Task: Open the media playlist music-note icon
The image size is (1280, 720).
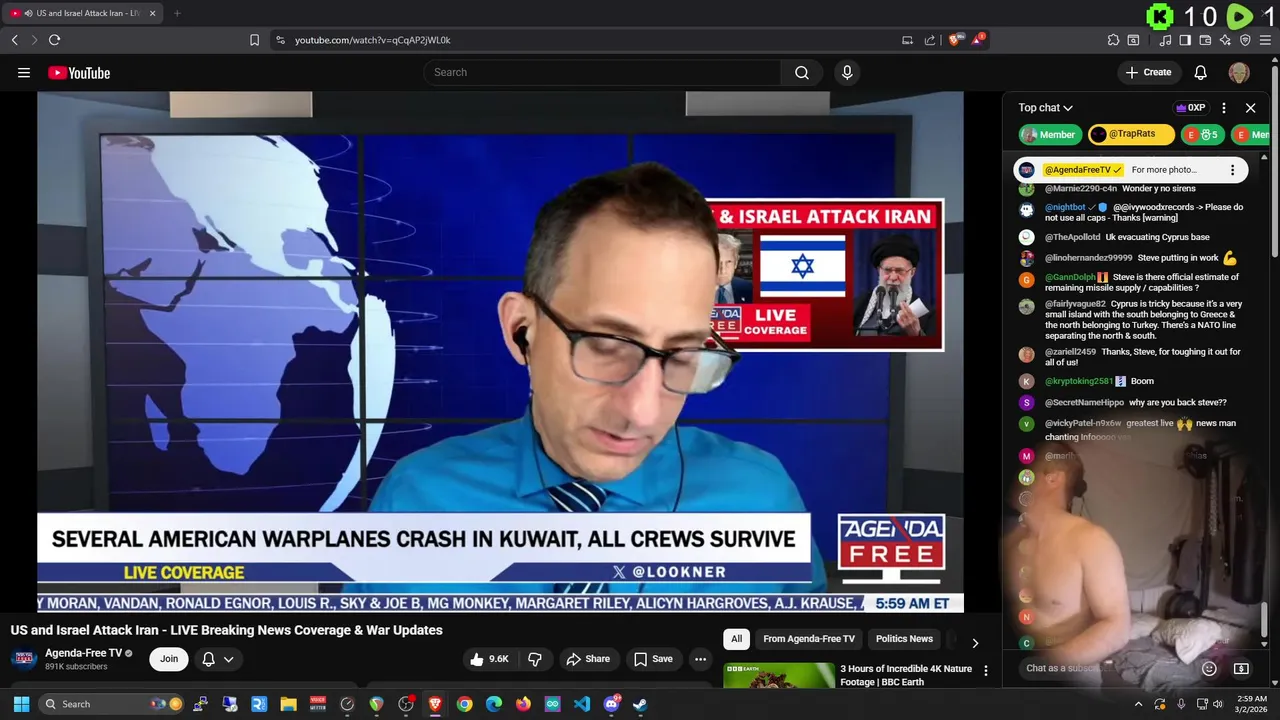Action: click(x=1165, y=40)
